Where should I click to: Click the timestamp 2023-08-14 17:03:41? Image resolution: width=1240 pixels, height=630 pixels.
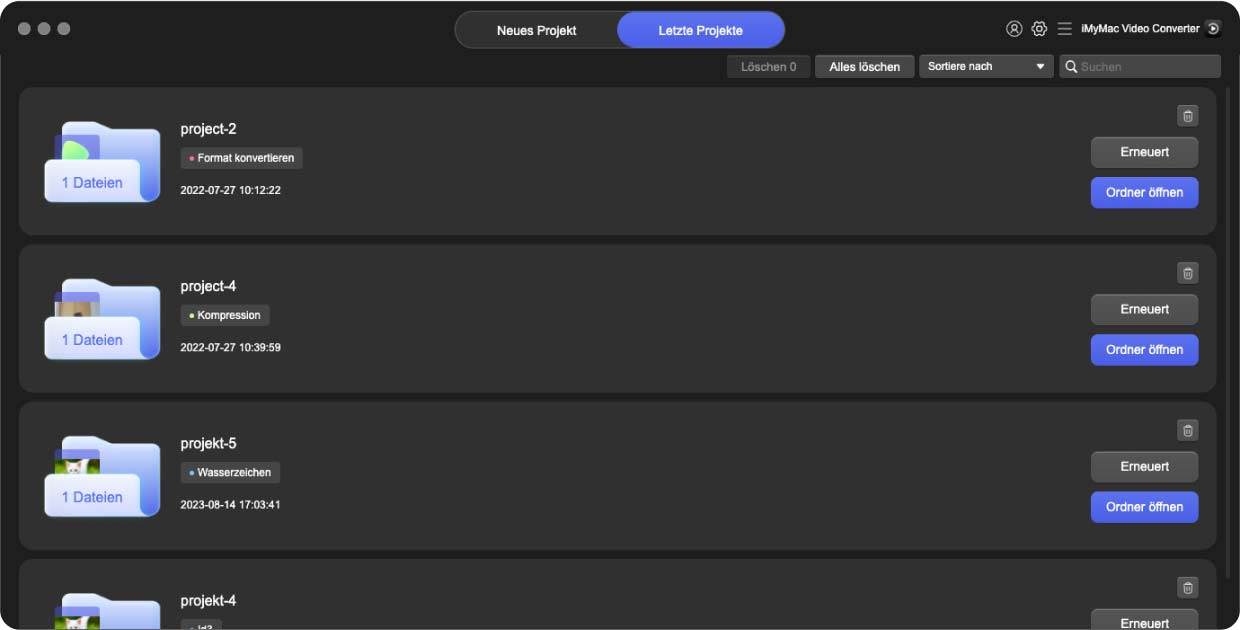point(230,504)
